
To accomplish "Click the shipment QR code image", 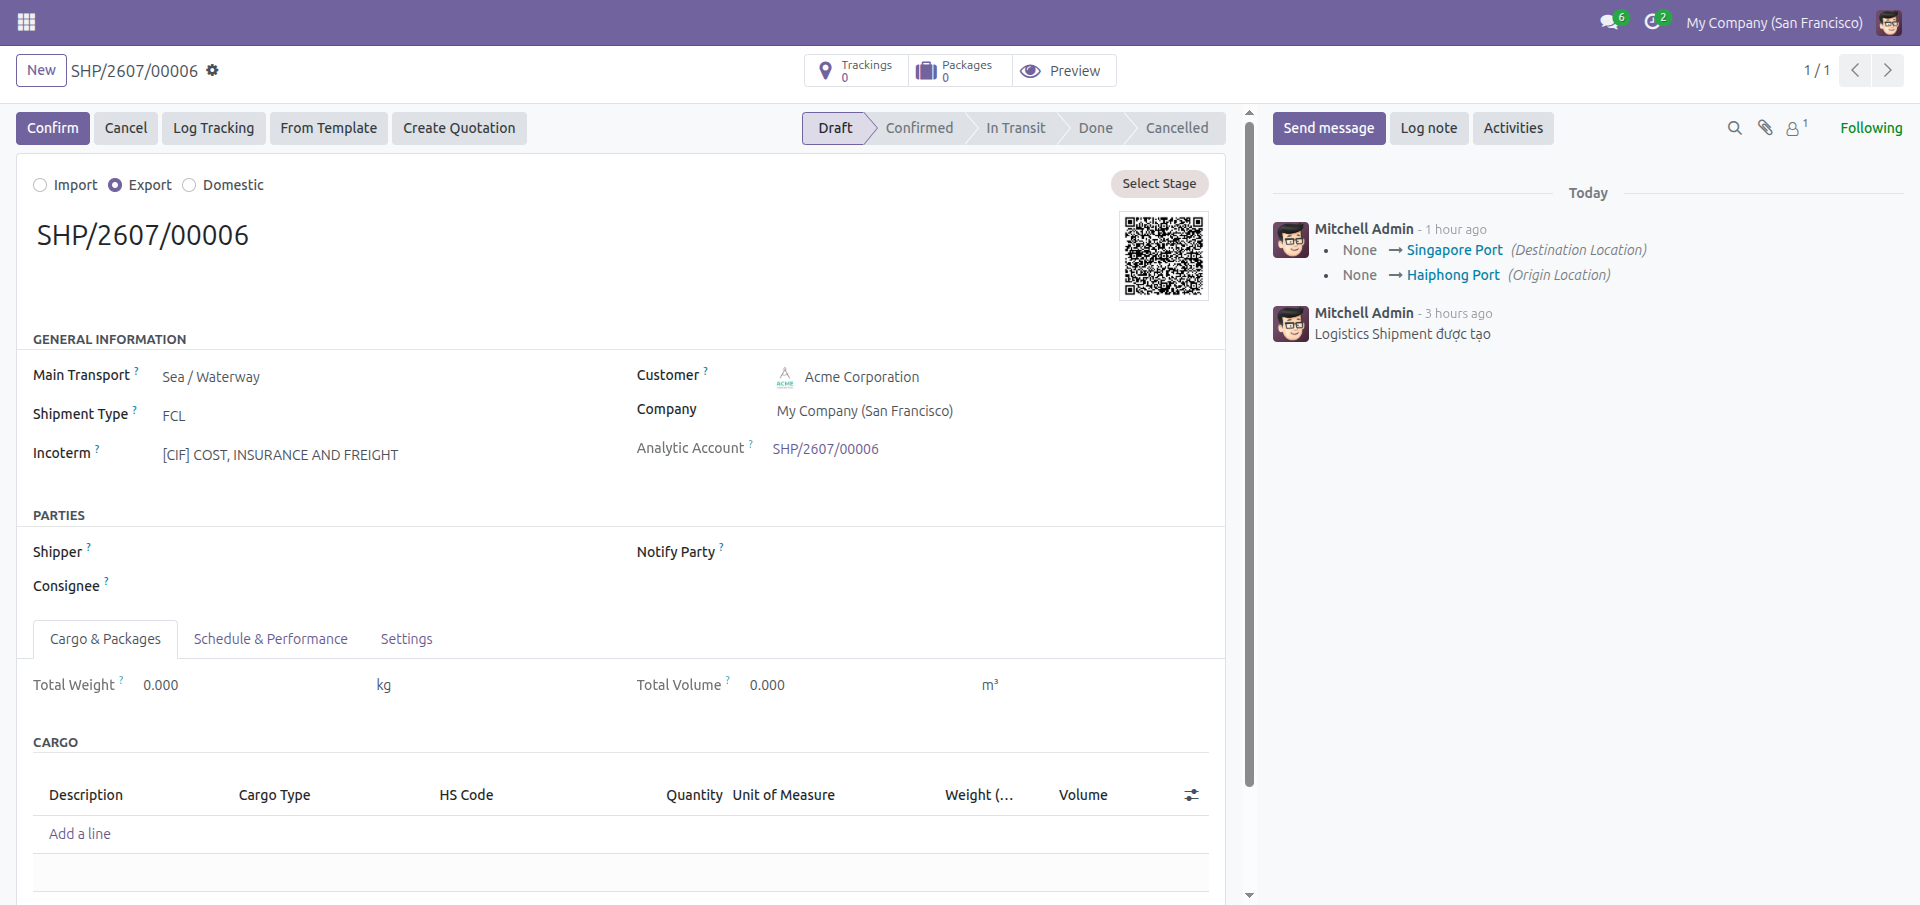I will tap(1164, 256).
